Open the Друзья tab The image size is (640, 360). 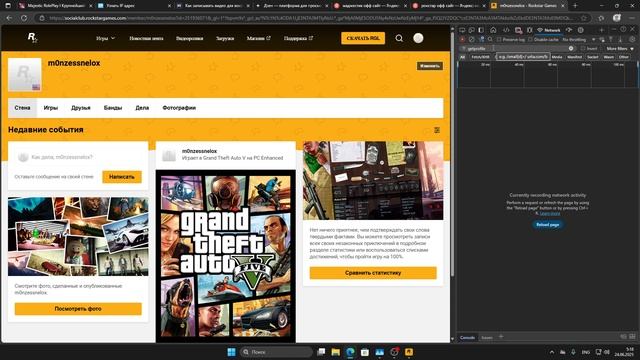81,108
